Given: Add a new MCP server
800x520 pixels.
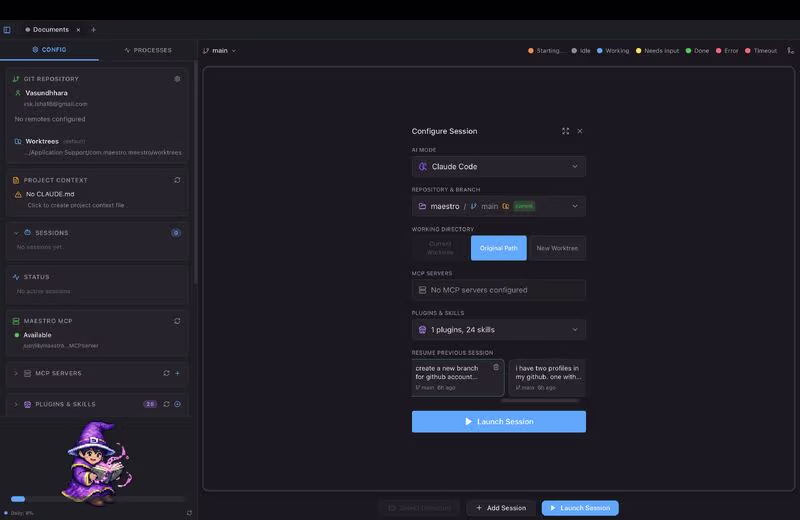Looking at the screenshot, I should click(178, 373).
